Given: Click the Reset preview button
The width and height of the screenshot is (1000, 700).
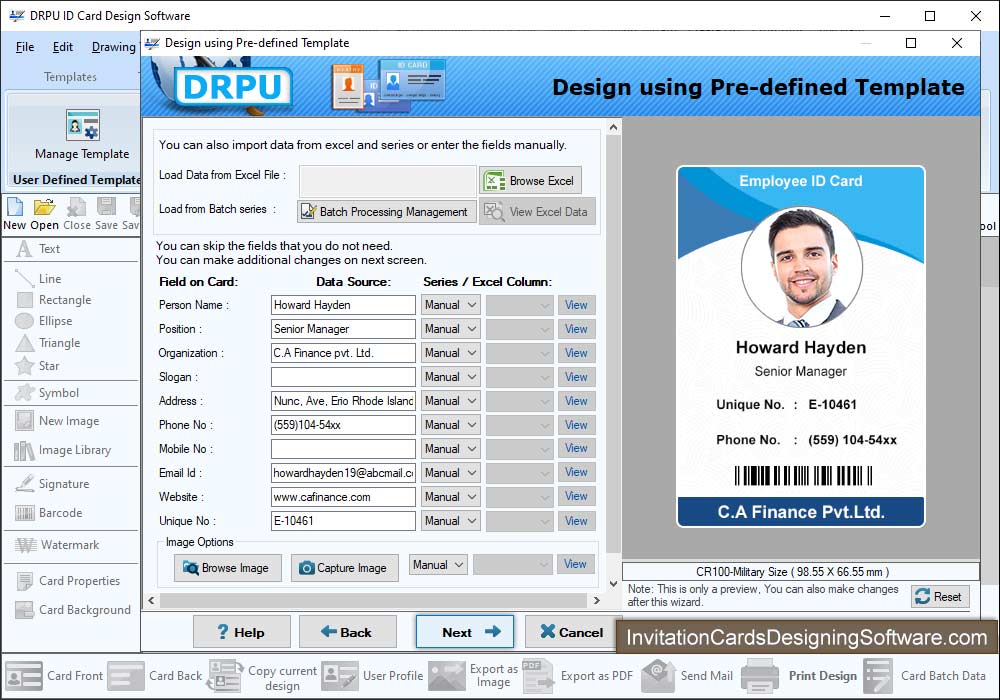Looking at the screenshot, I should pos(940,597).
